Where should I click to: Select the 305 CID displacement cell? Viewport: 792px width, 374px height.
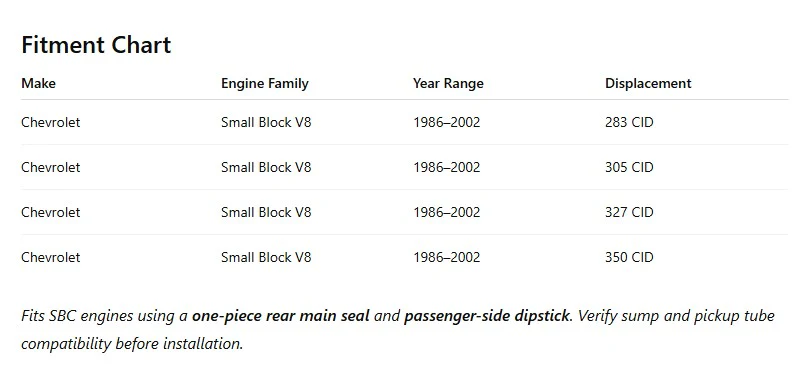point(629,167)
